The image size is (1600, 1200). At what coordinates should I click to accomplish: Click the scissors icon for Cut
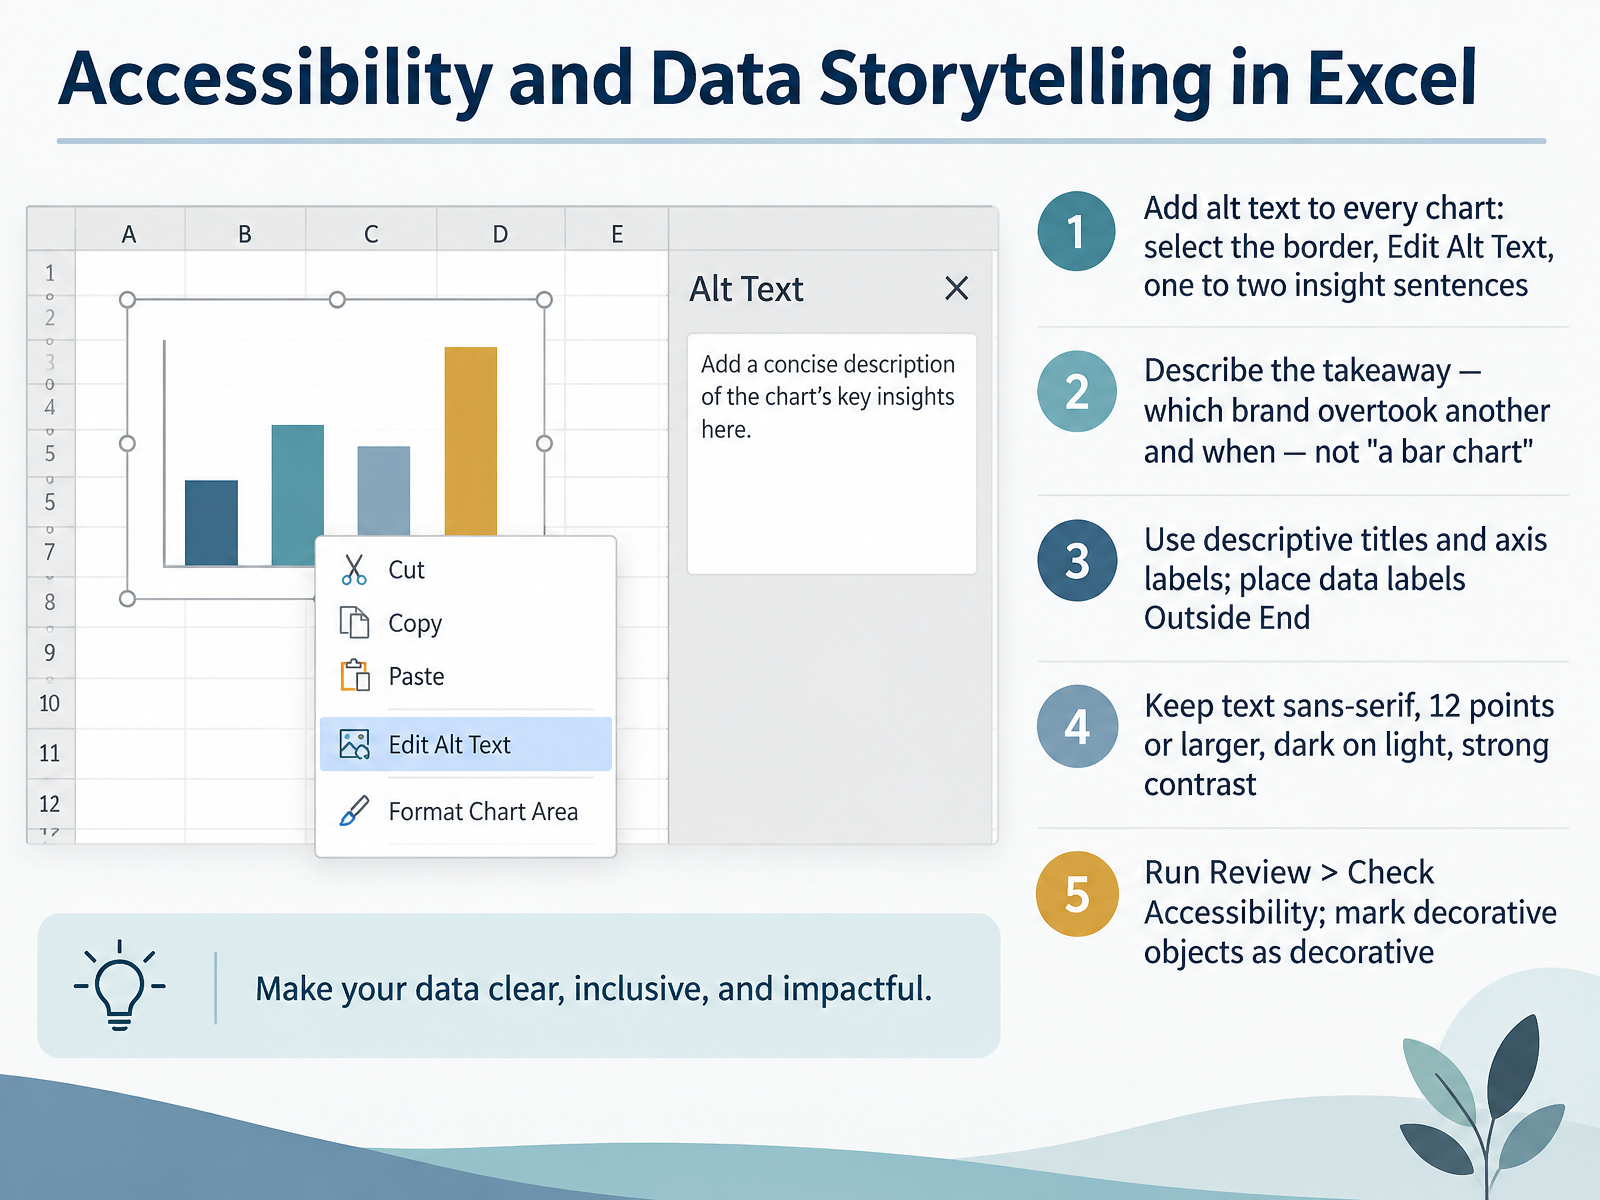[354, 570]
